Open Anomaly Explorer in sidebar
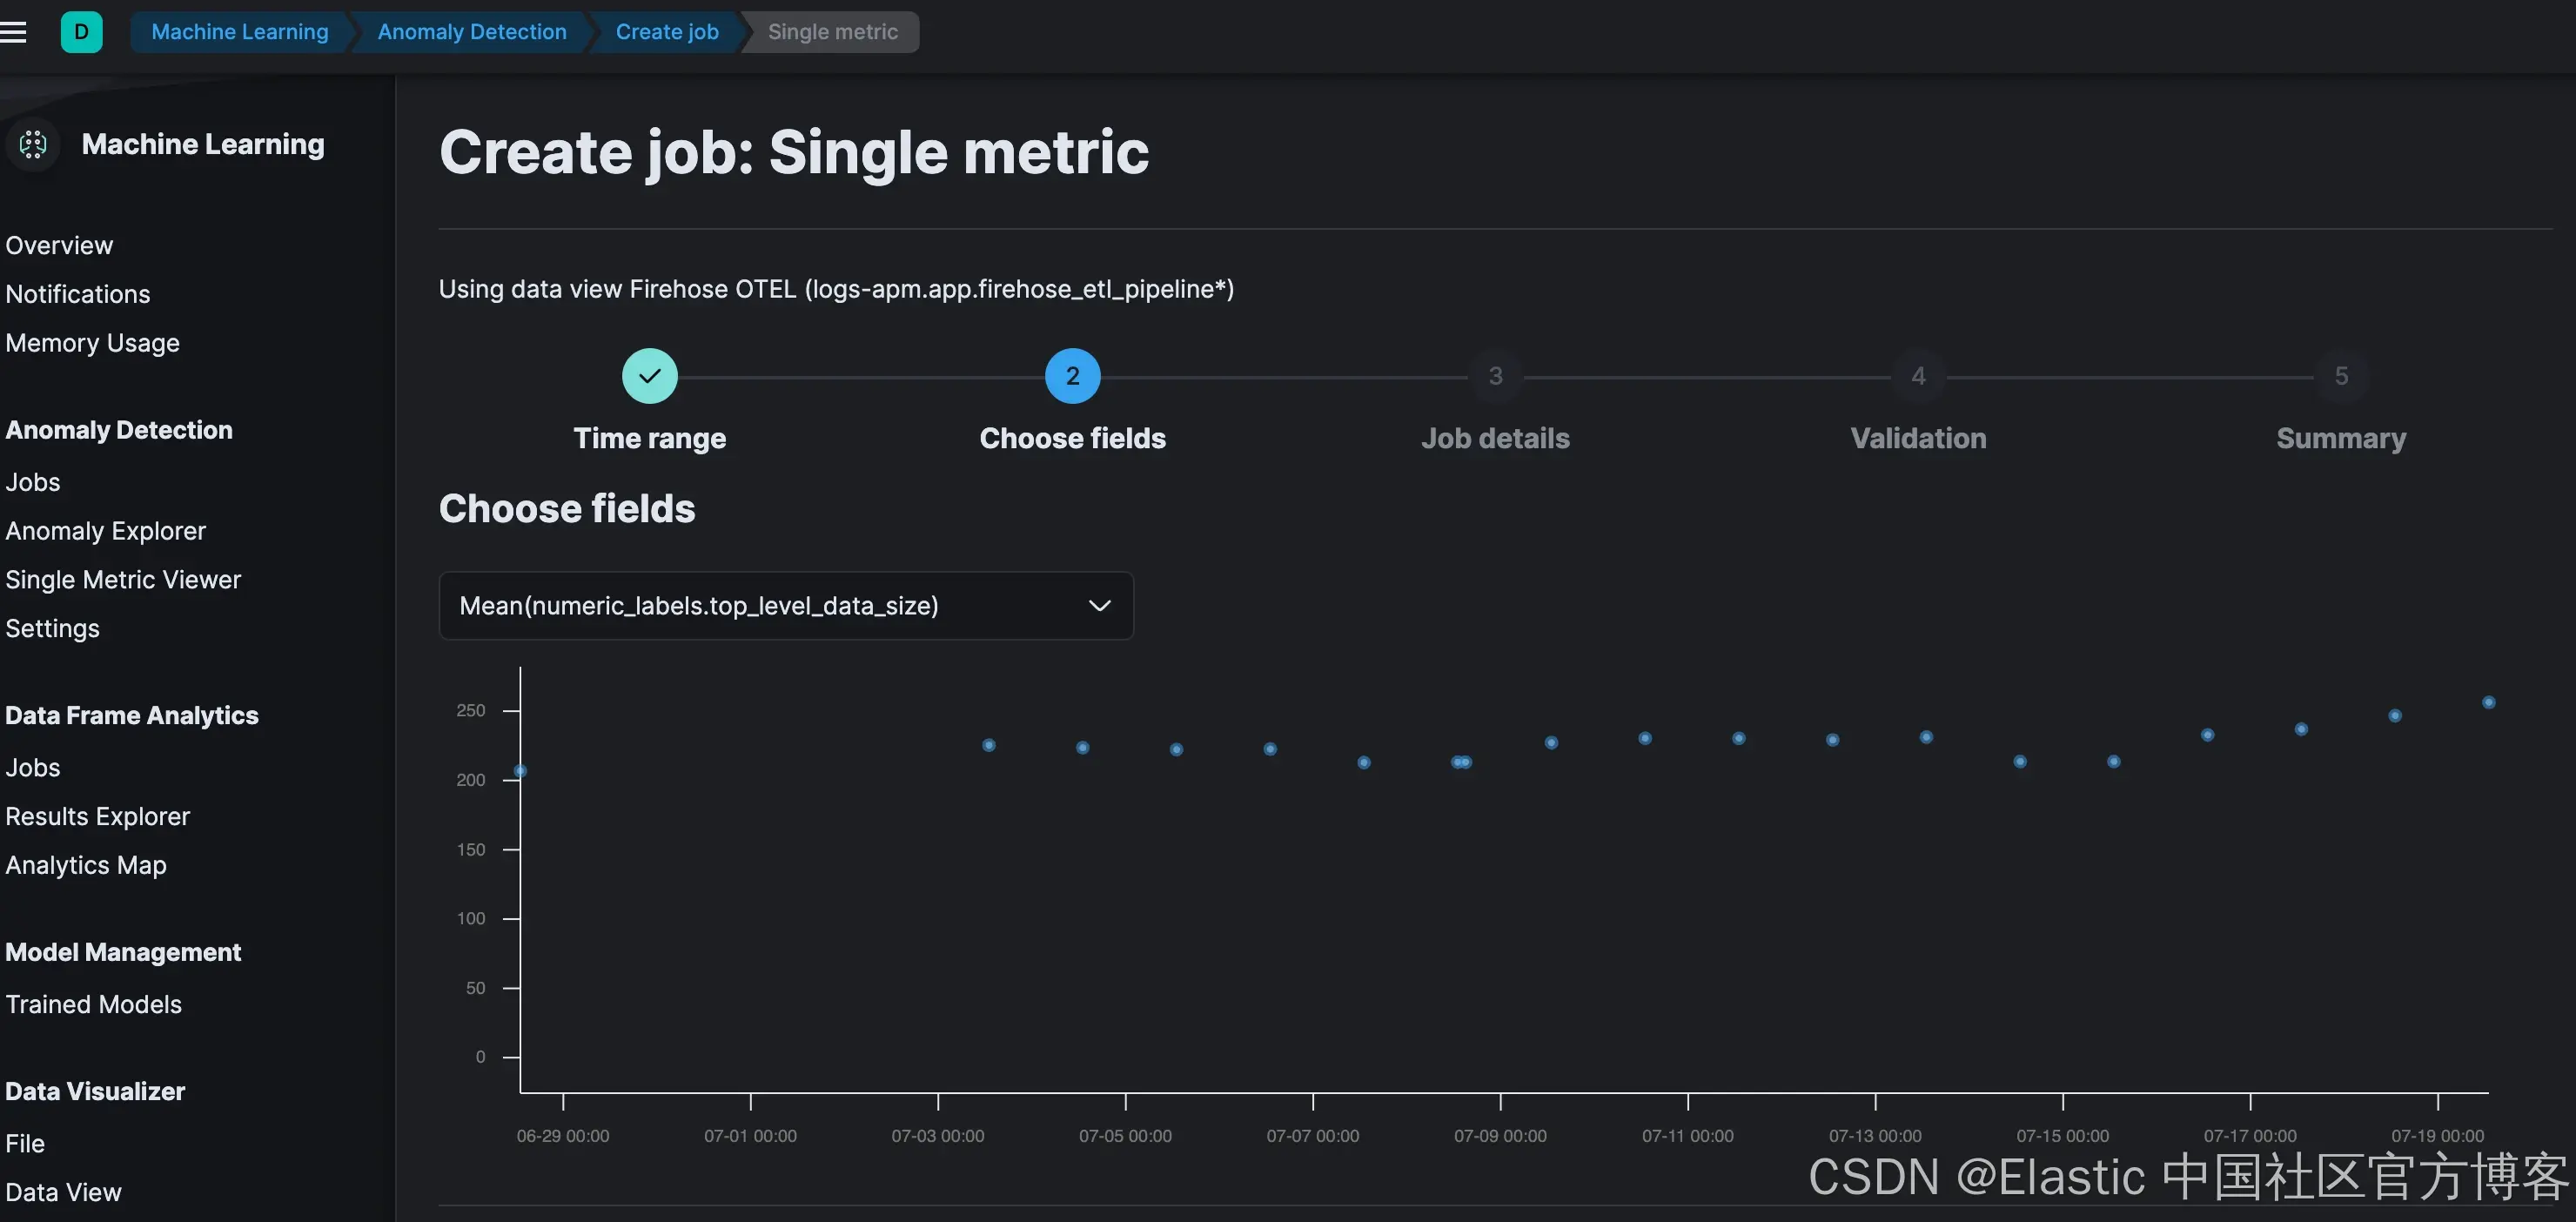 point(105,531)
